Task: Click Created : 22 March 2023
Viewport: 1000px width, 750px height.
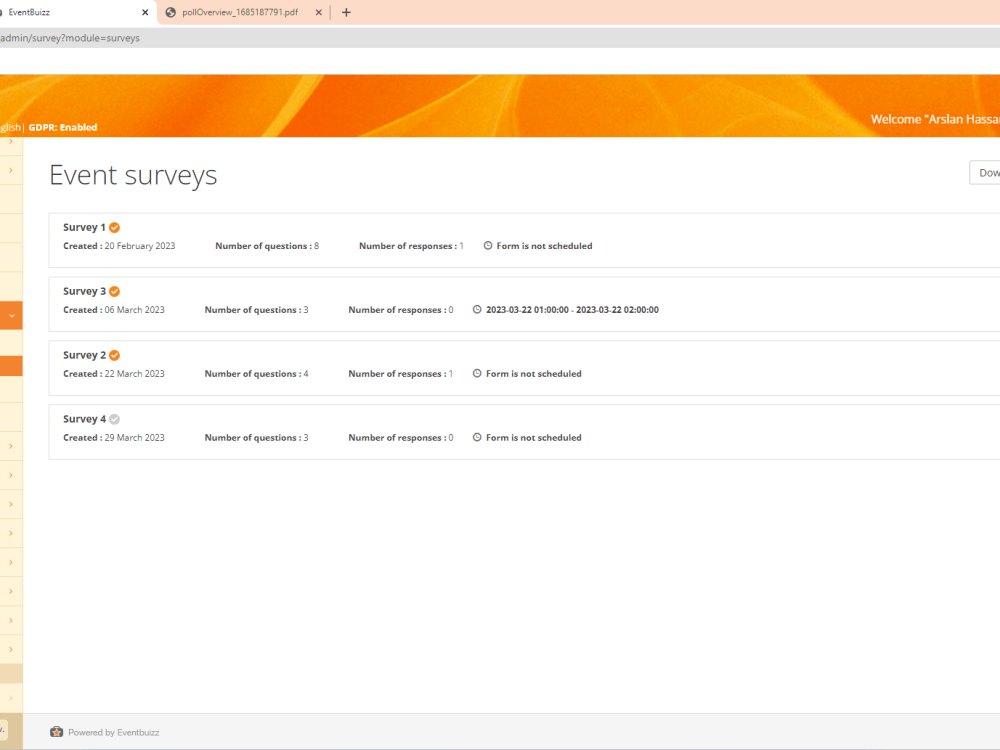Action: [x=114, y=373]
